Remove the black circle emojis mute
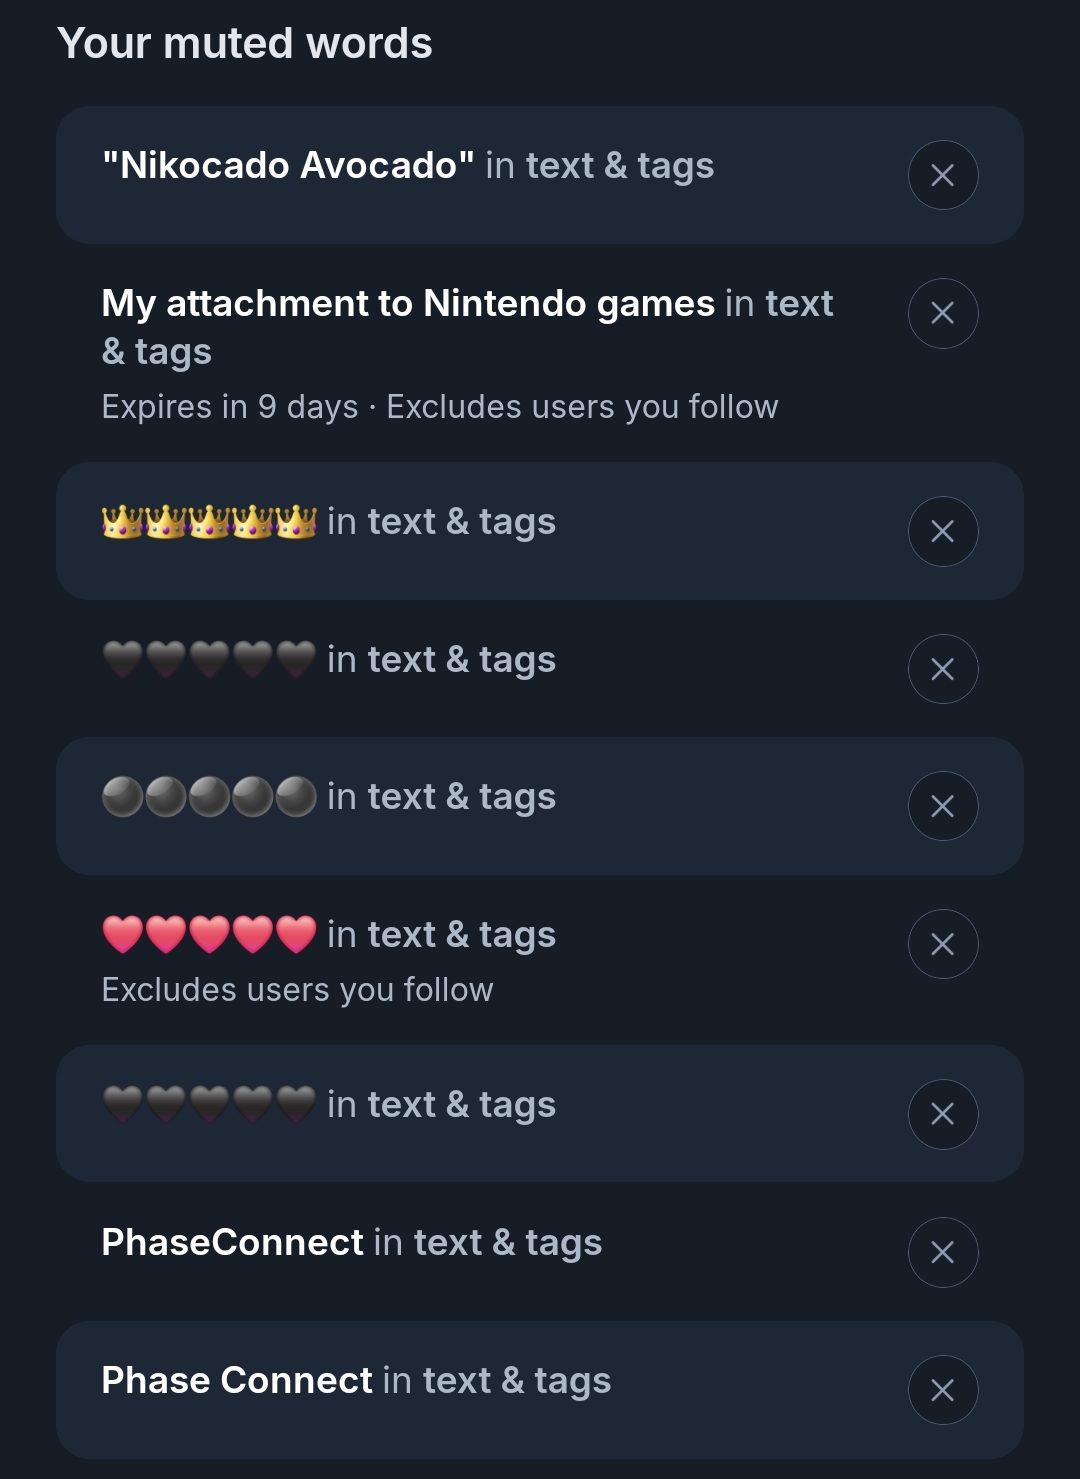Viewport: 1080px width, 1479px height. tap(942, 806)
